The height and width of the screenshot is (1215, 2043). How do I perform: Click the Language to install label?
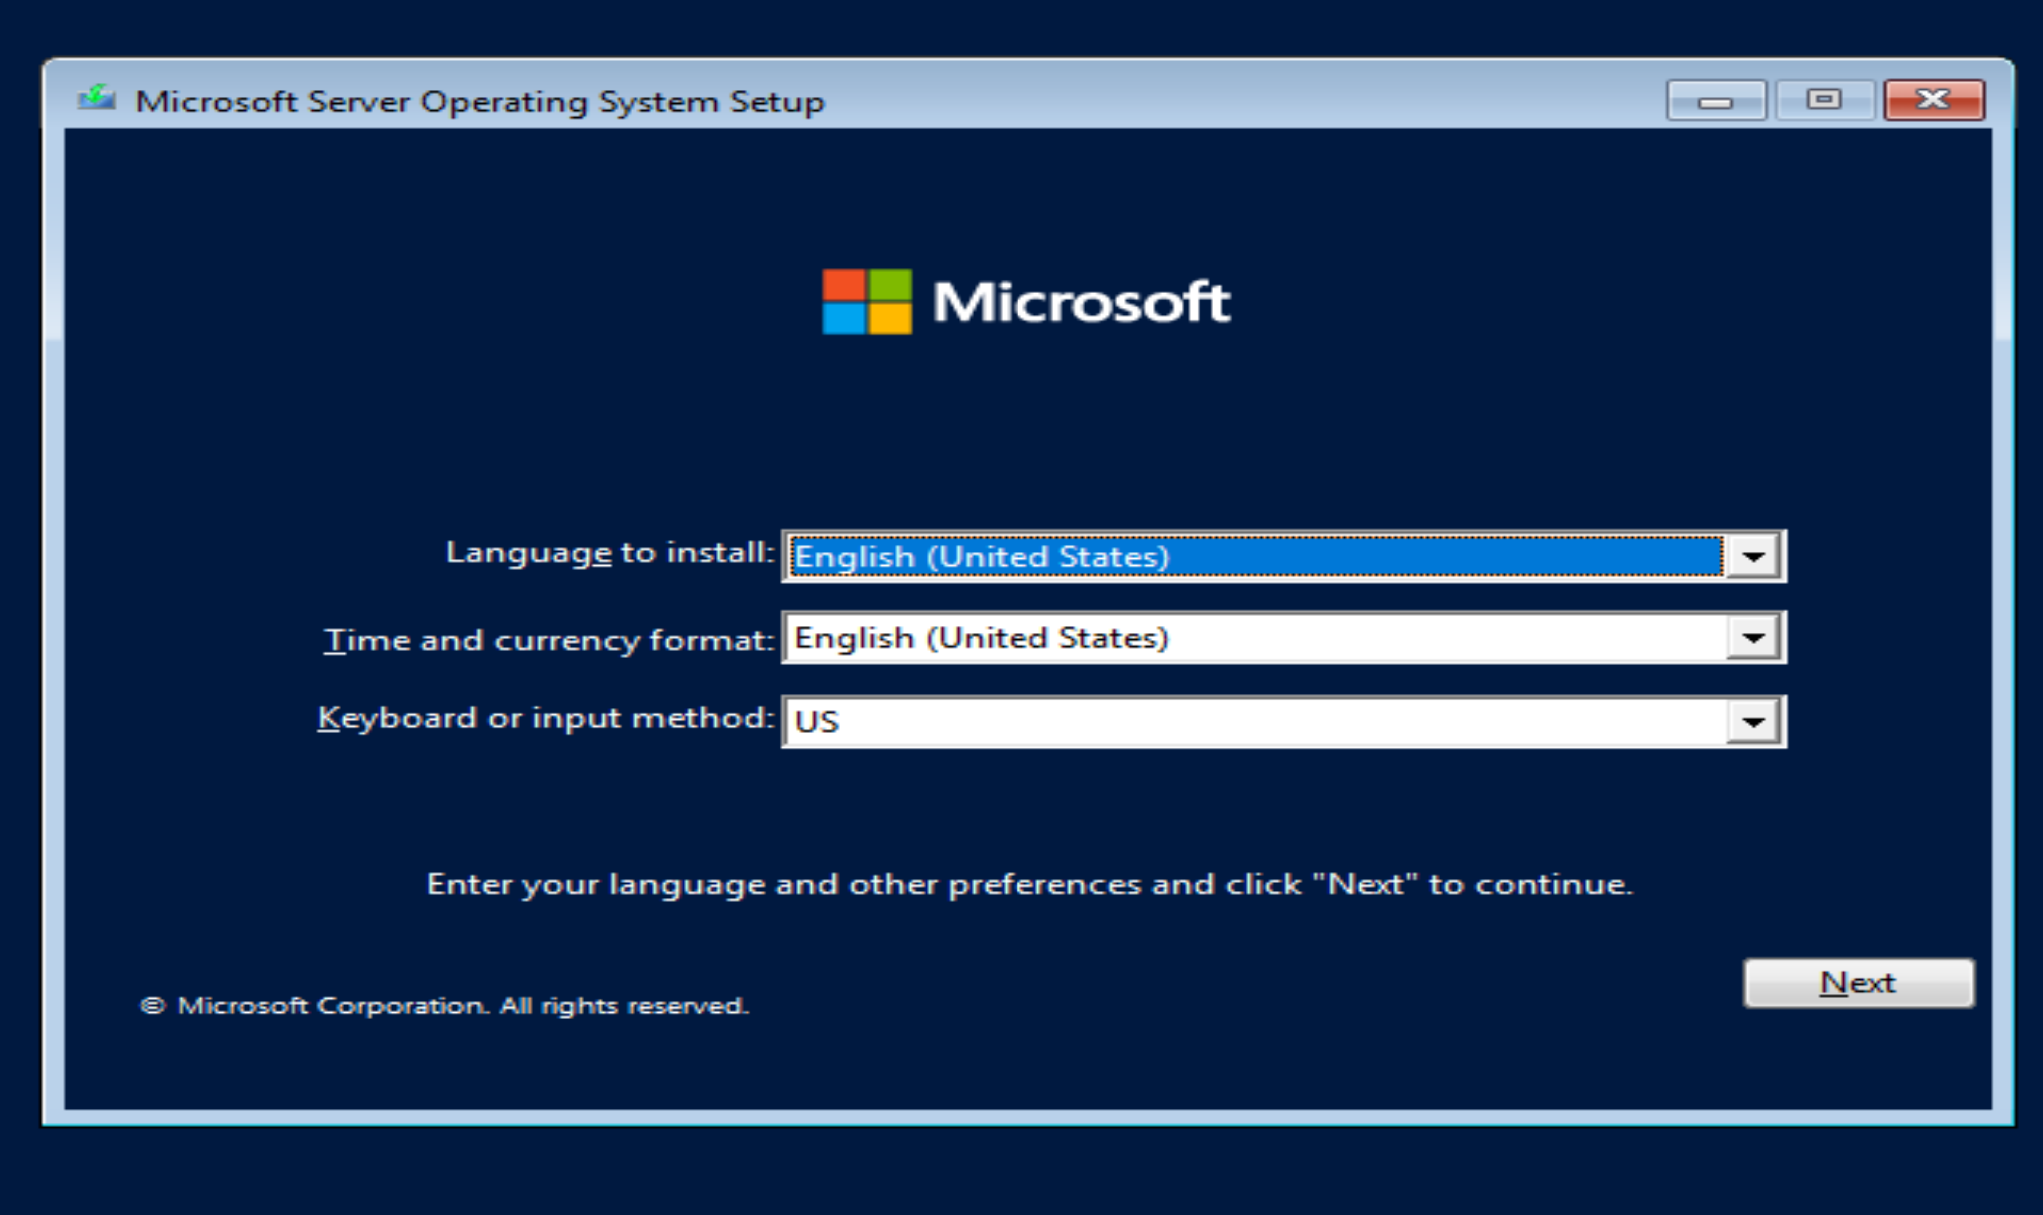pyautogui.click(x=609, y=552)
